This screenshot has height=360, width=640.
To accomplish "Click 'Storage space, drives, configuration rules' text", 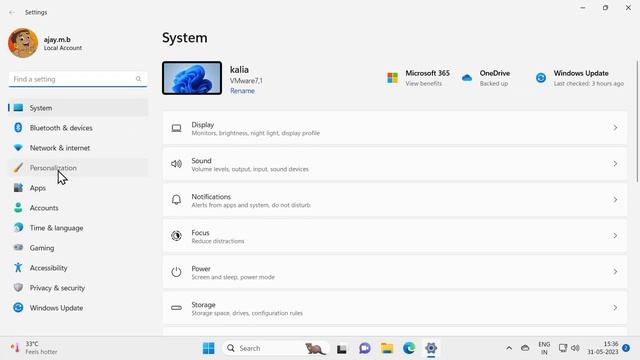I will (247, 313).
